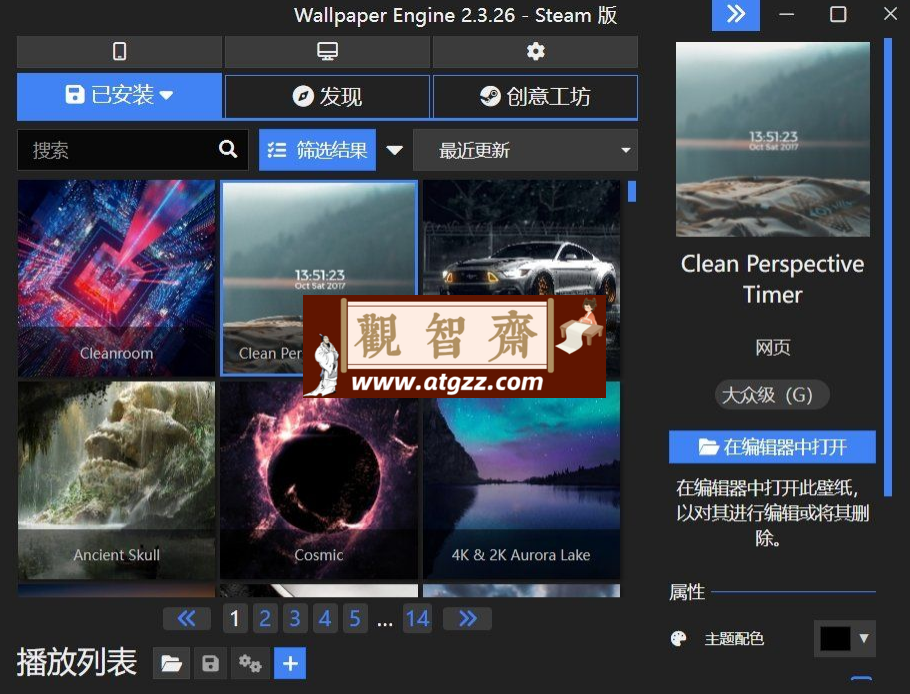Screen dimensions: 910x694
Task: Close the Wallpaper Engine window
Action: (890, 14)
